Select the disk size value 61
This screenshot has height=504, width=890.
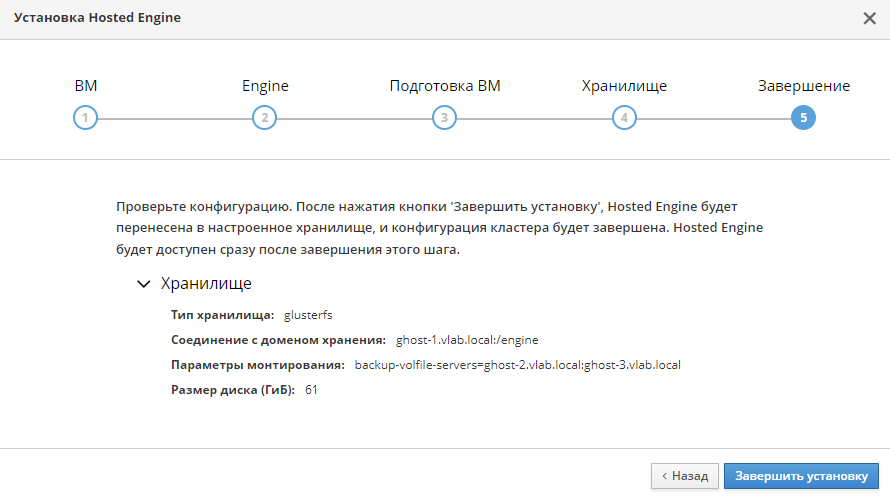[311, 390]
